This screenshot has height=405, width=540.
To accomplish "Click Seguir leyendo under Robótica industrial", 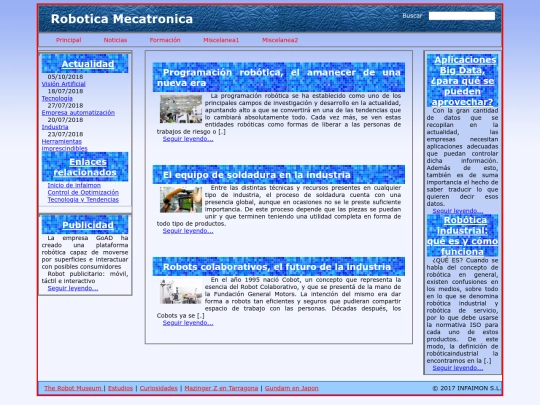I will click(458, 368).
